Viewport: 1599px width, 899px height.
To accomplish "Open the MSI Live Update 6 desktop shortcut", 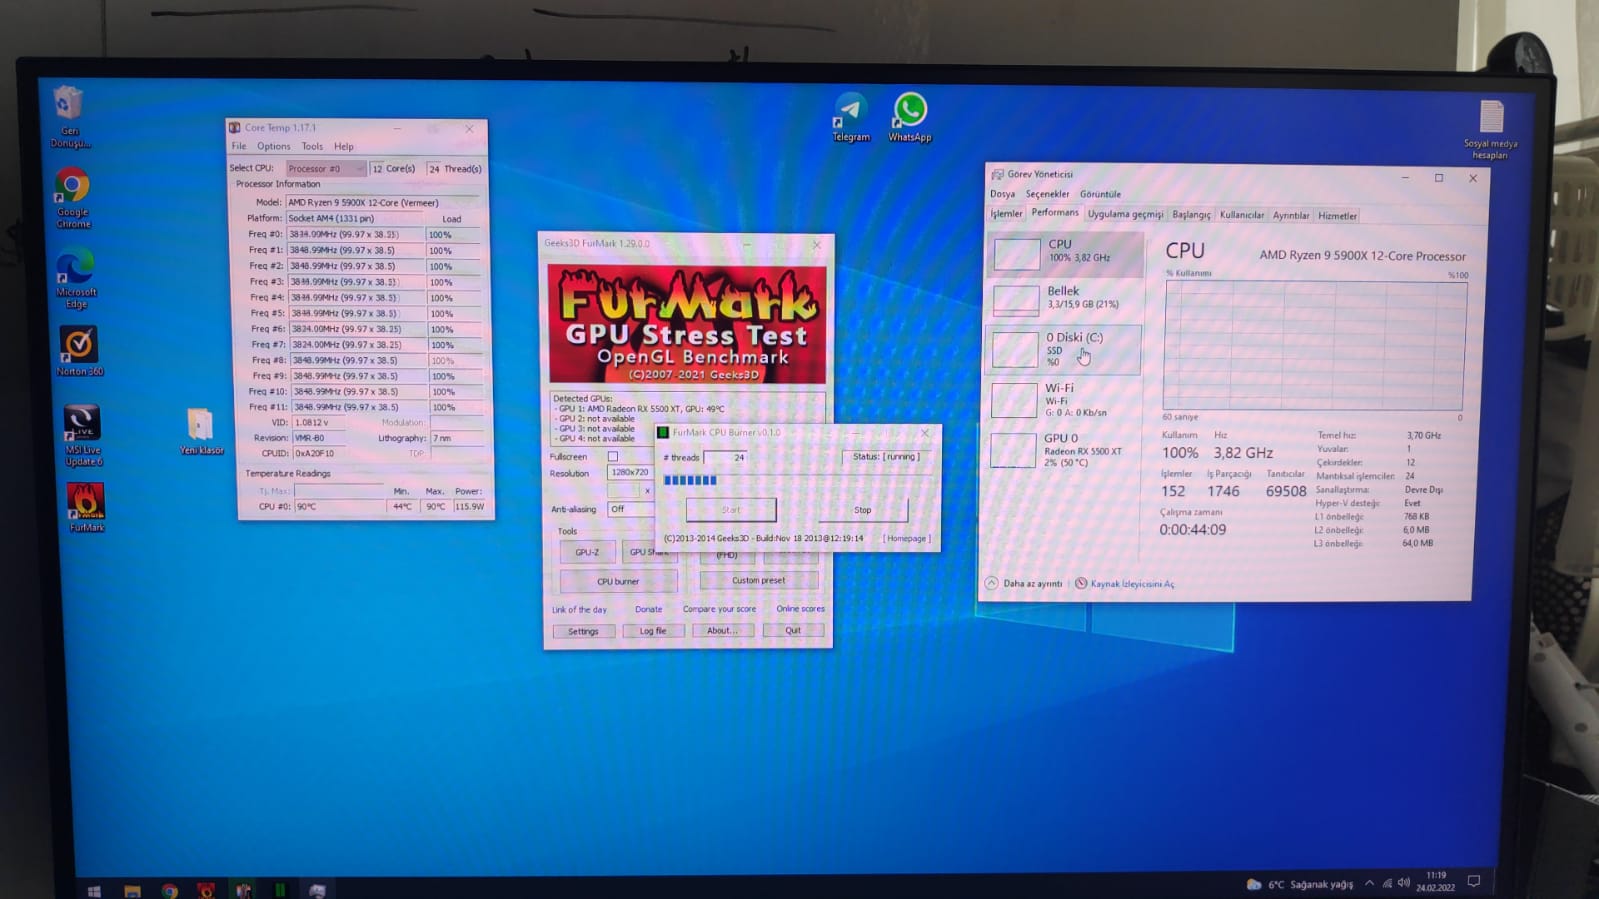I will tap(82, 435).
